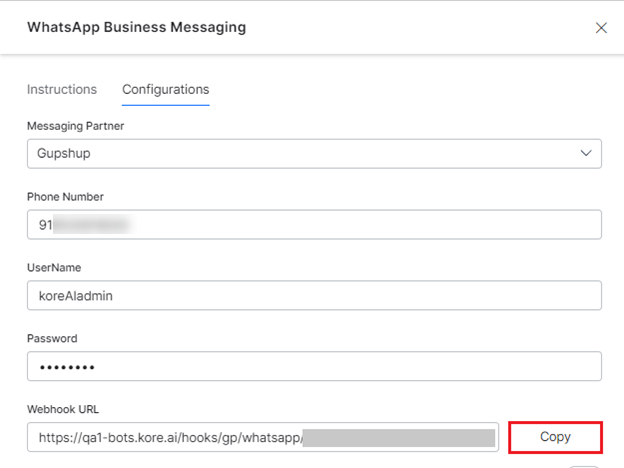
Task: Click the koreAIadmin username text
Action: [x=78, y=296]
